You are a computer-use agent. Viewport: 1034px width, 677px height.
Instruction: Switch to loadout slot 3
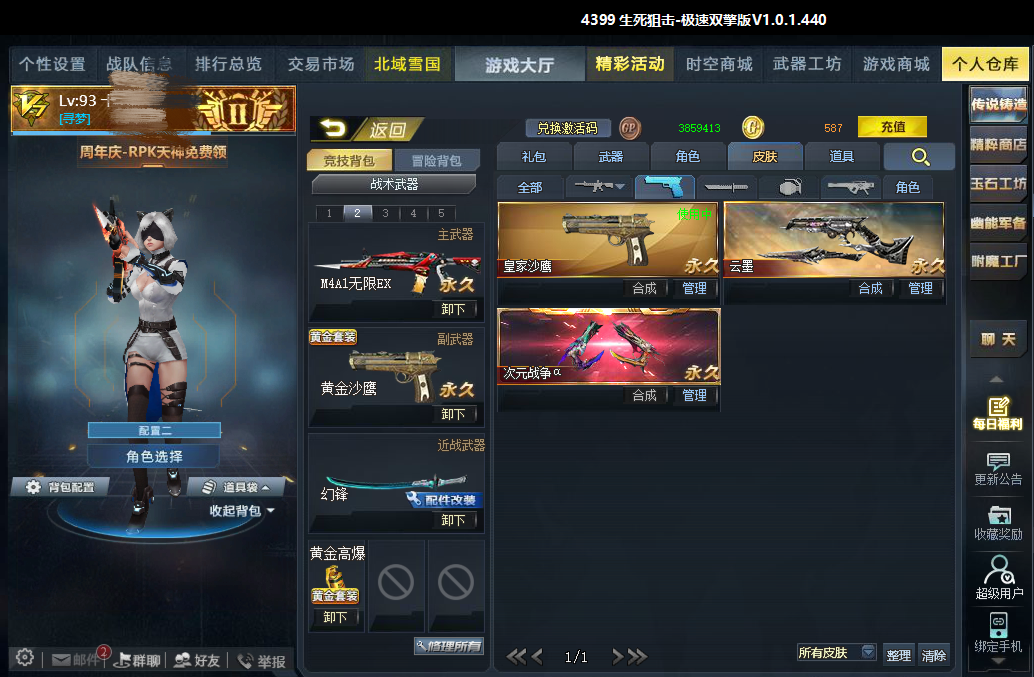point(385,213)
